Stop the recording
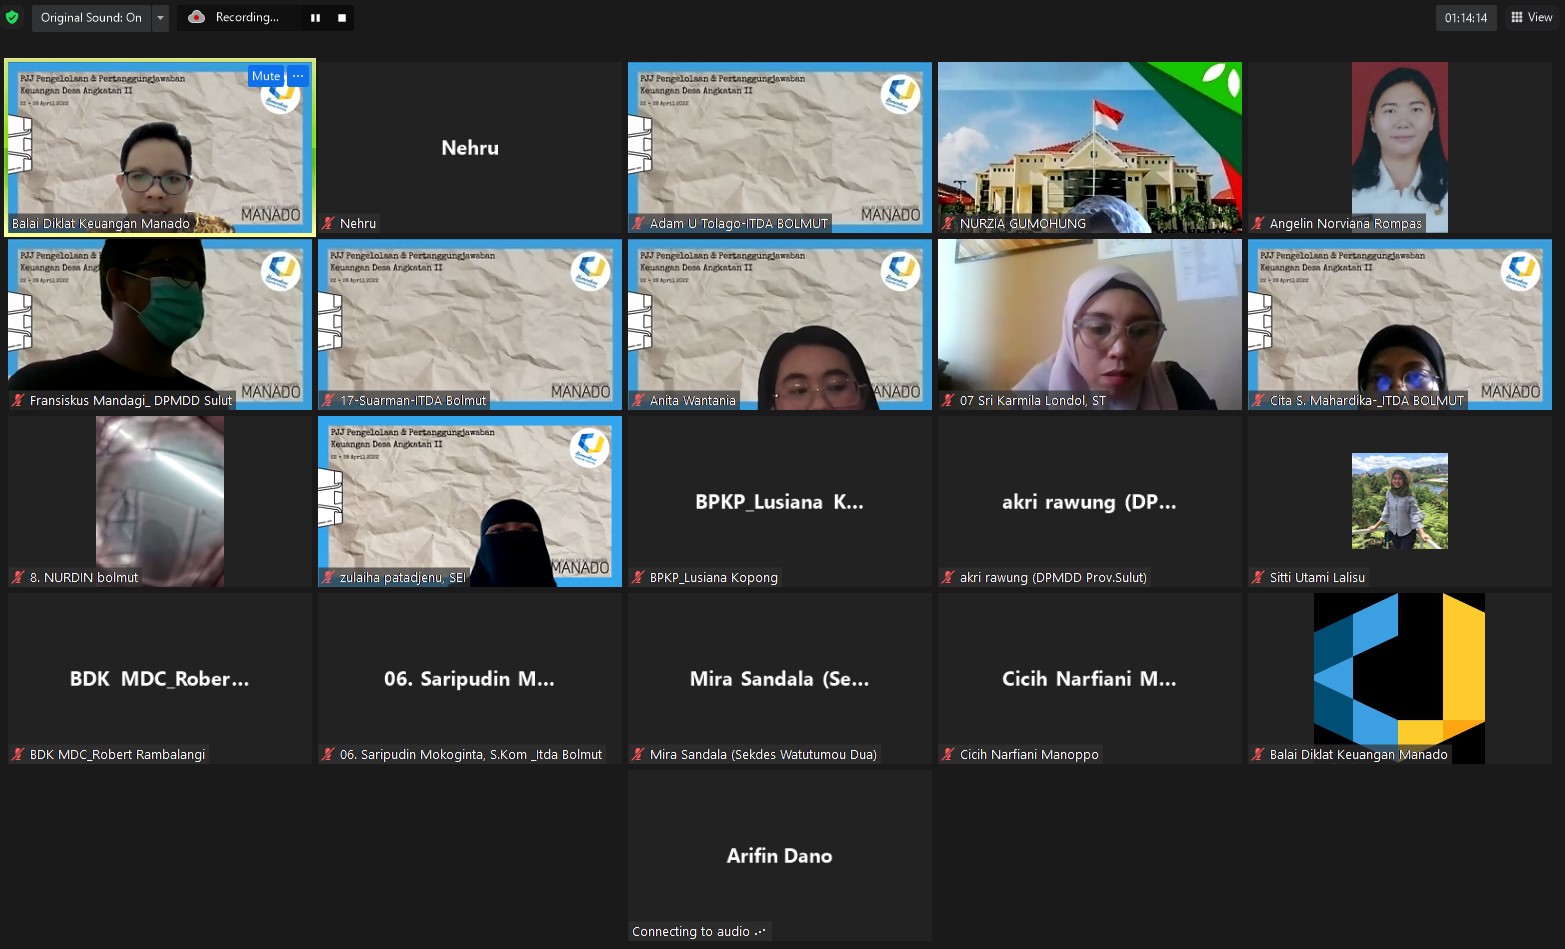 pyautogui.click(x=341, y=18)
